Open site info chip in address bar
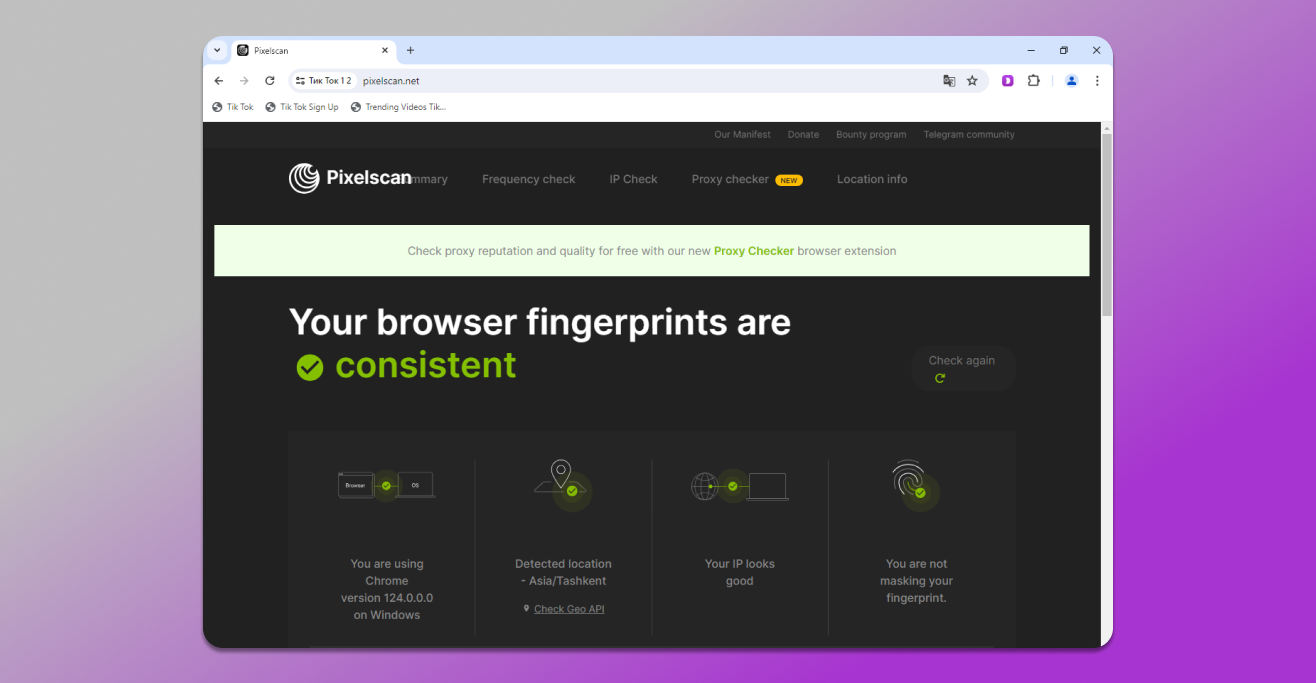Image resolution: width=1316 pixels, height=683 pixels. click(323, 81)
